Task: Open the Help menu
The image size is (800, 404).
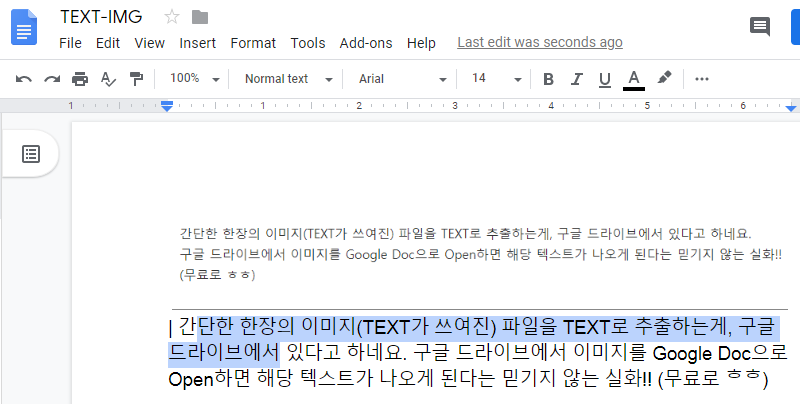Action: [421, 43]
